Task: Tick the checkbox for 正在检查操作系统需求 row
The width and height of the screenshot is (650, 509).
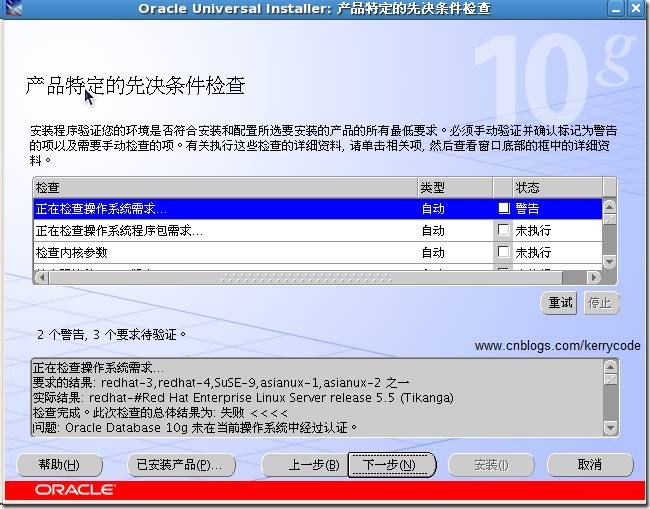Action: pos(504,208)
